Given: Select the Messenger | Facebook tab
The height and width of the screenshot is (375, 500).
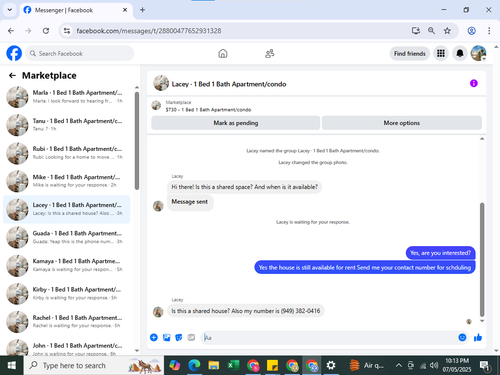Looking at the screenshot, I should 76,10.
